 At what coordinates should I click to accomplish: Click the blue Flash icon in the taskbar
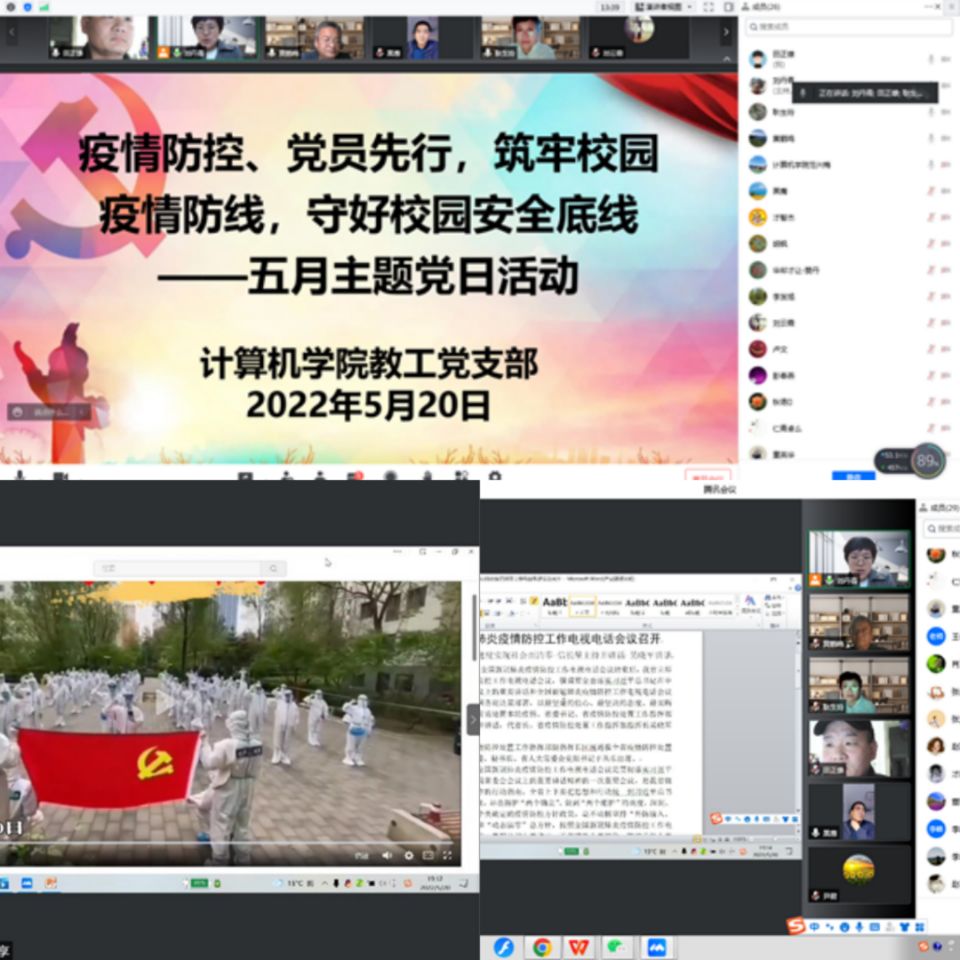tap(503, 946)
